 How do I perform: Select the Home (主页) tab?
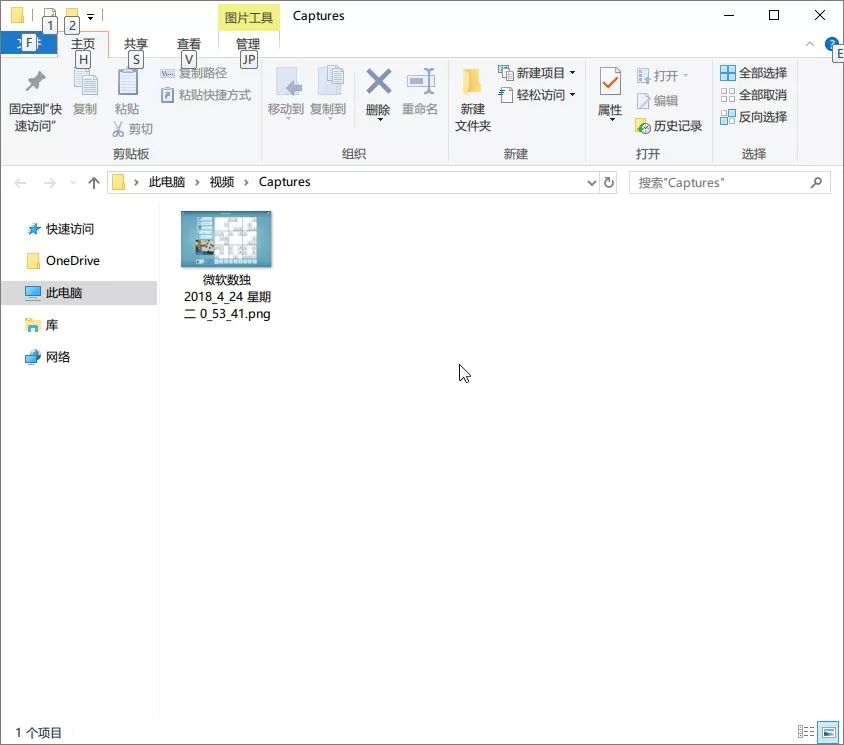83,44
